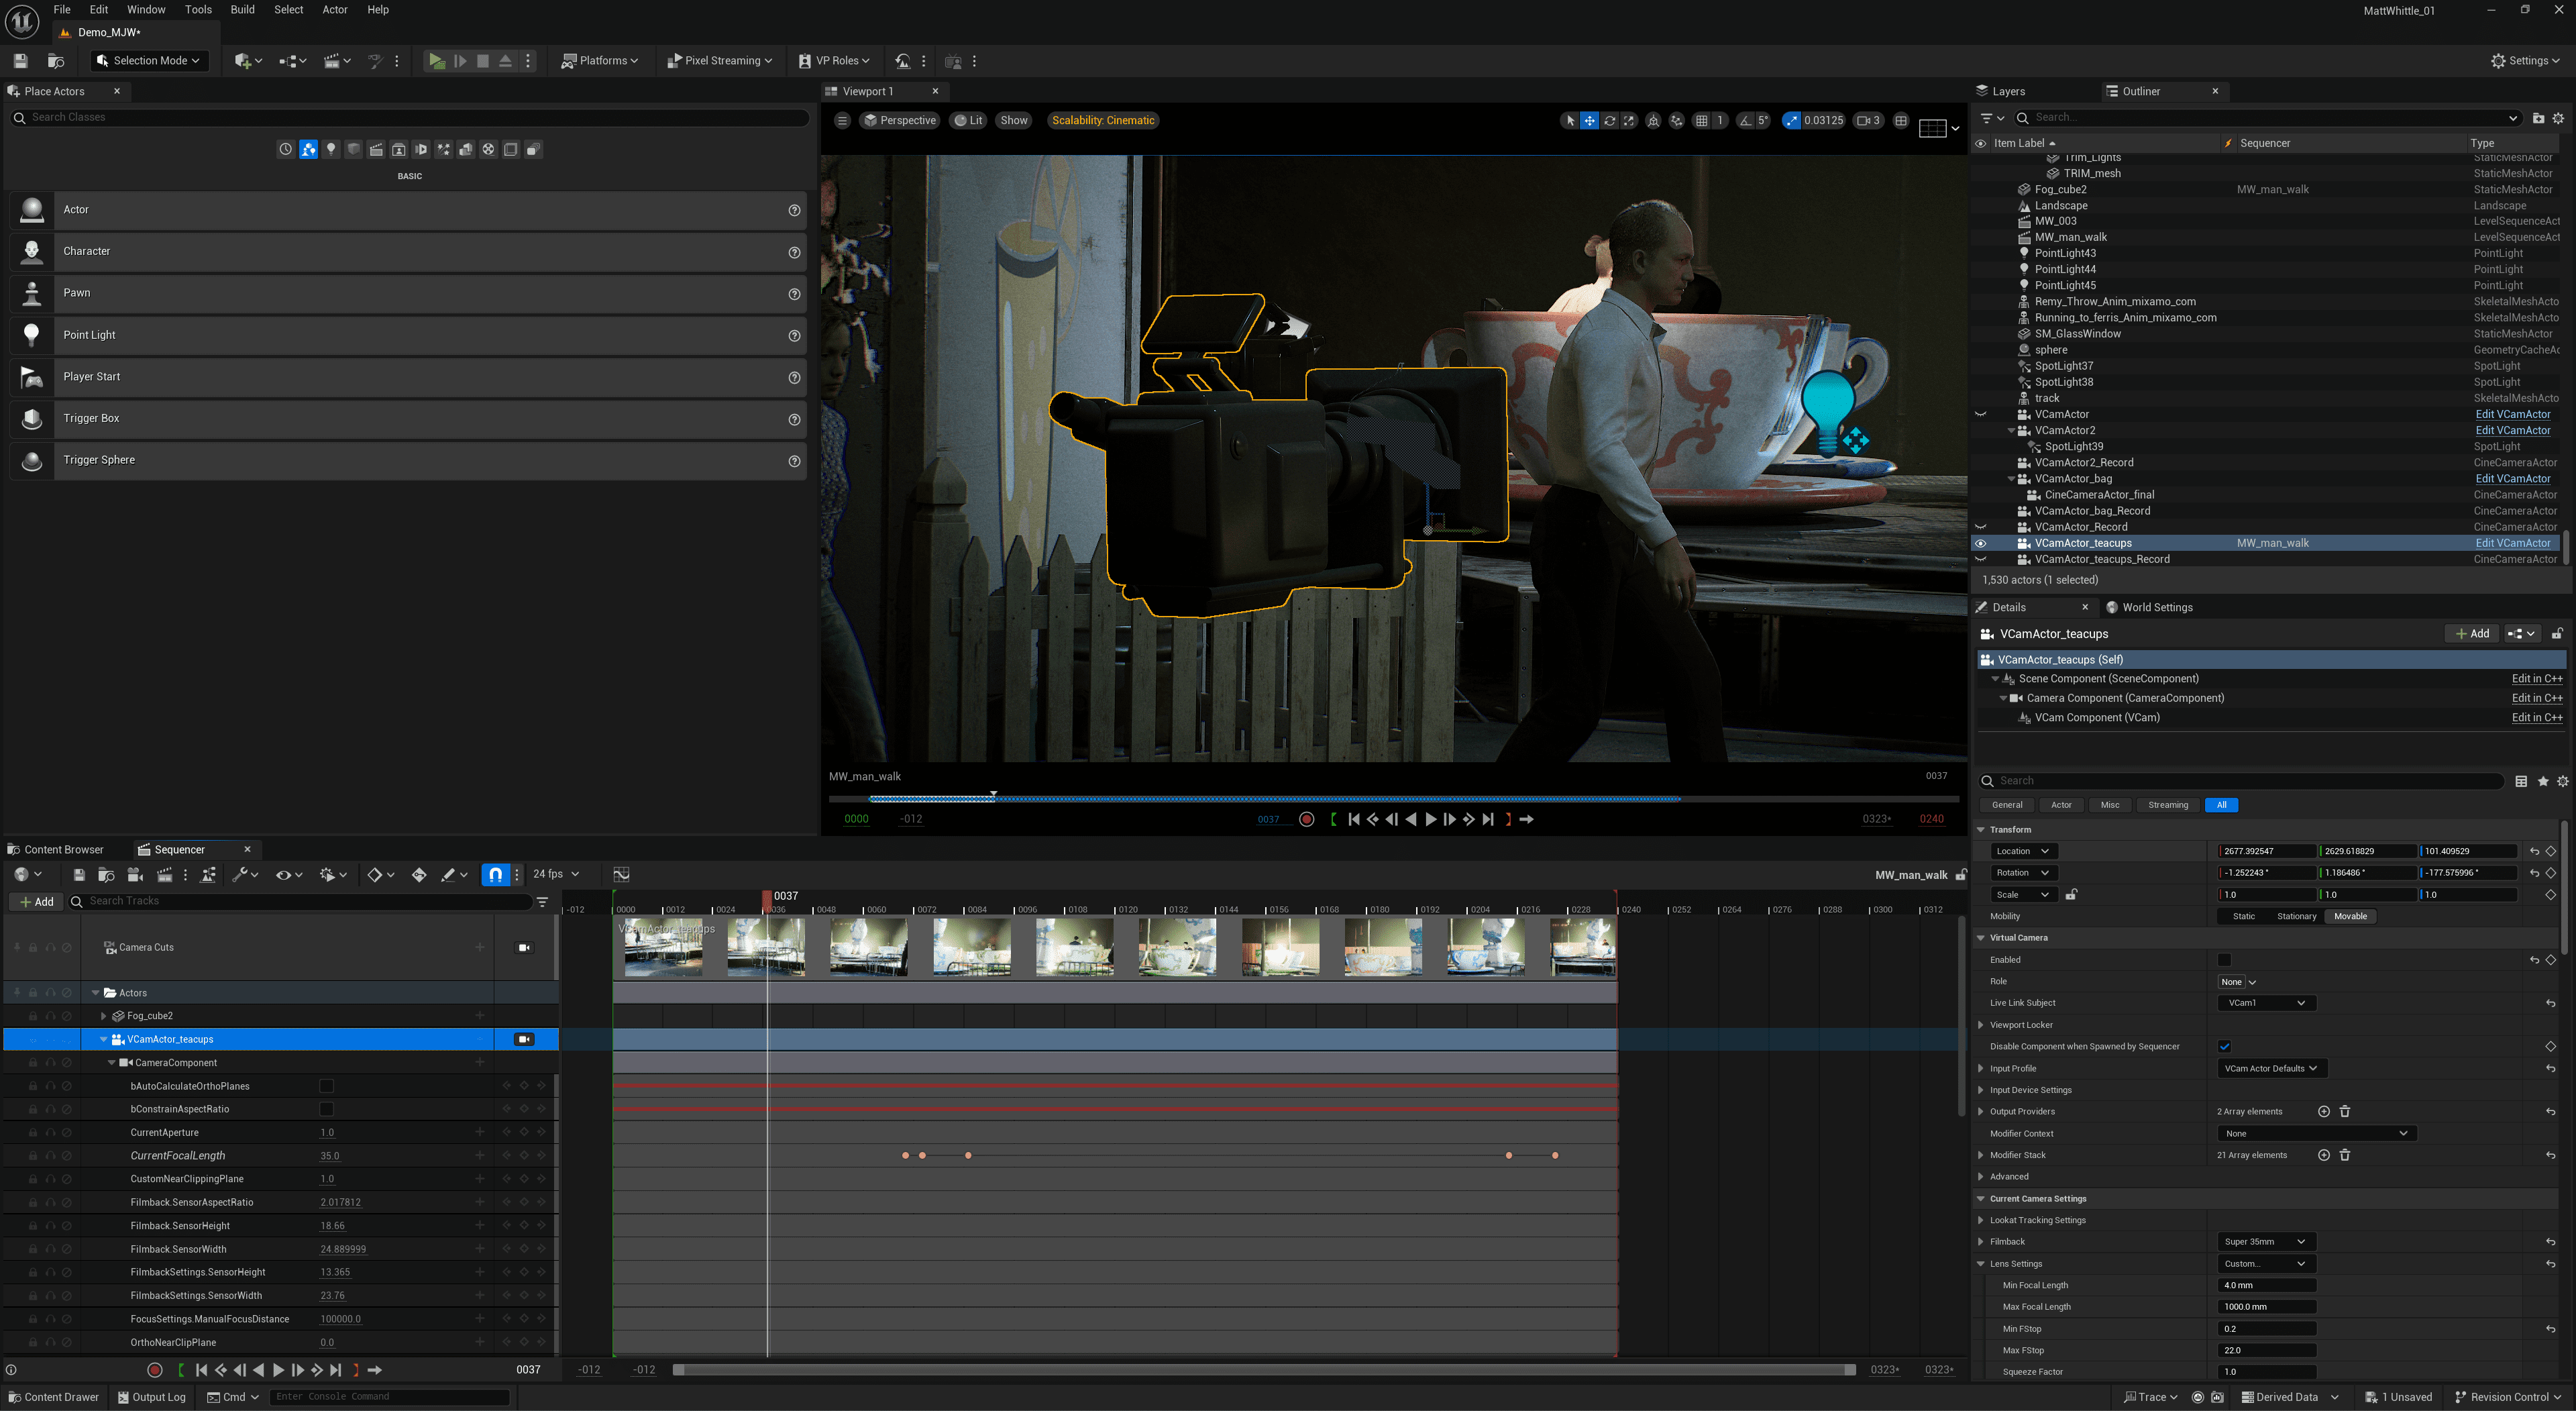The width and height of the screenshot is (2576, 1411).
Task: Check the bConstrainAspectRatio track checkbox
Action: (326, 1109)
